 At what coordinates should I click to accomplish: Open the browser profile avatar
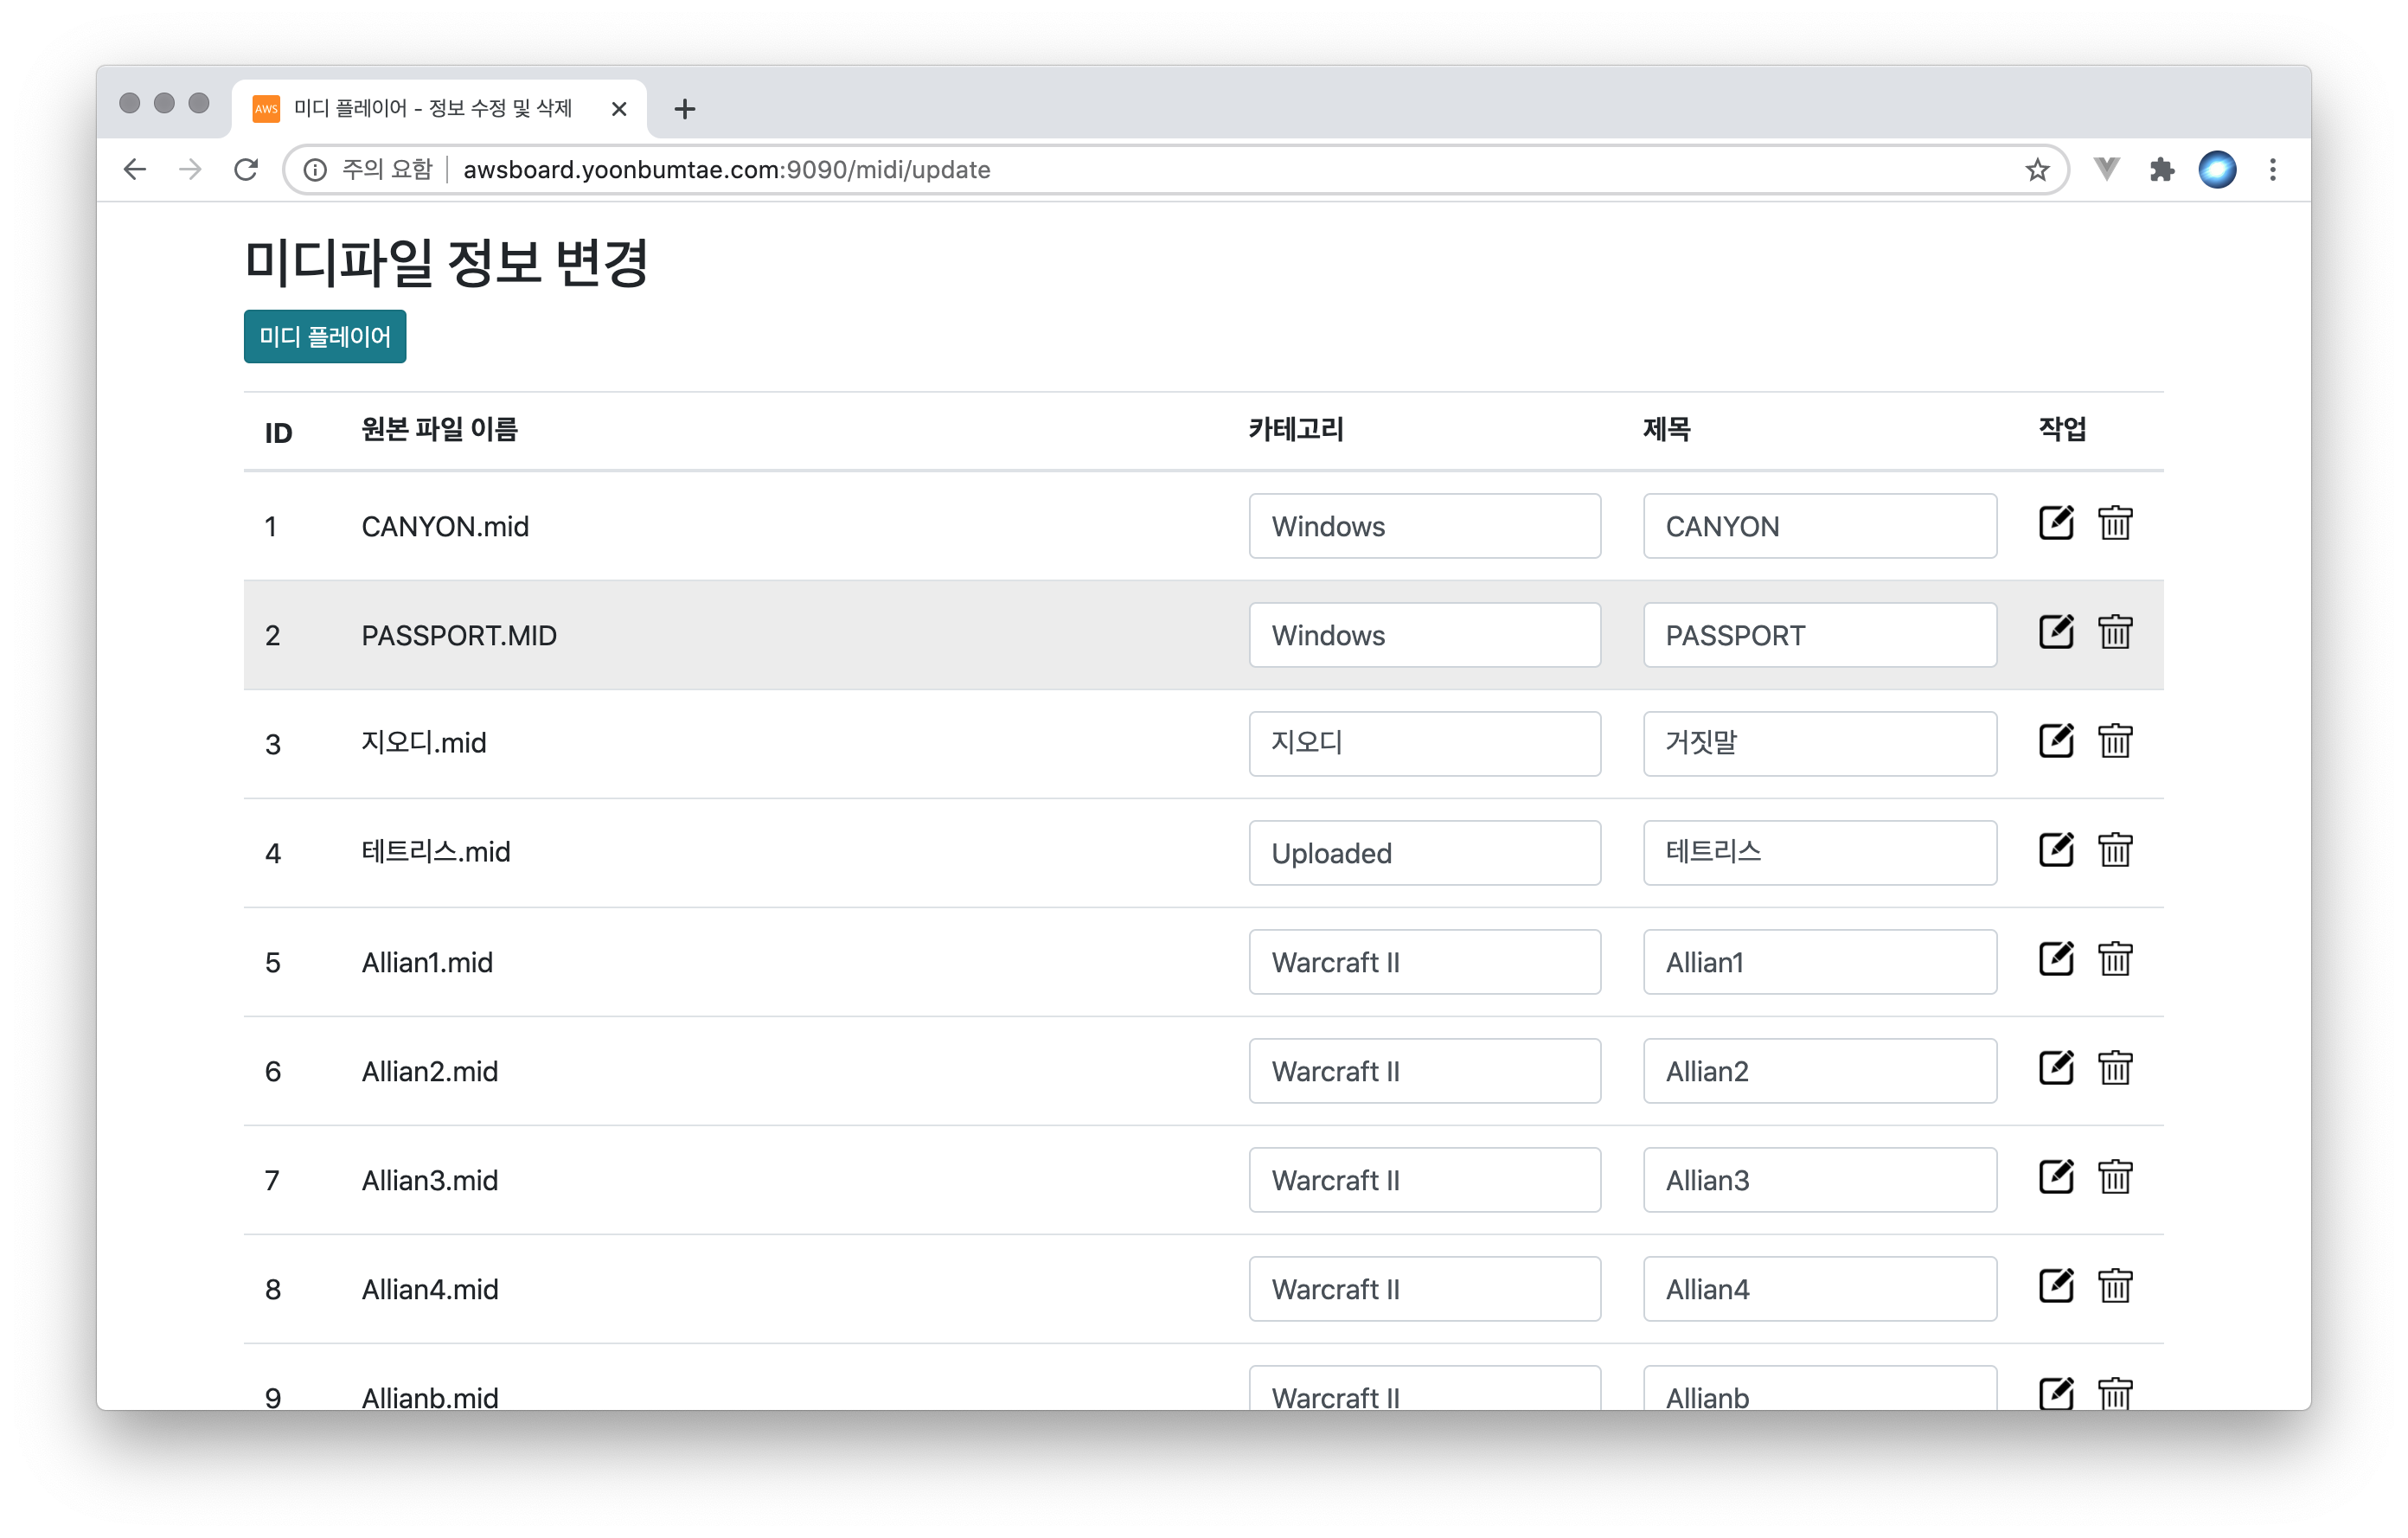[x=2216, y=170]
